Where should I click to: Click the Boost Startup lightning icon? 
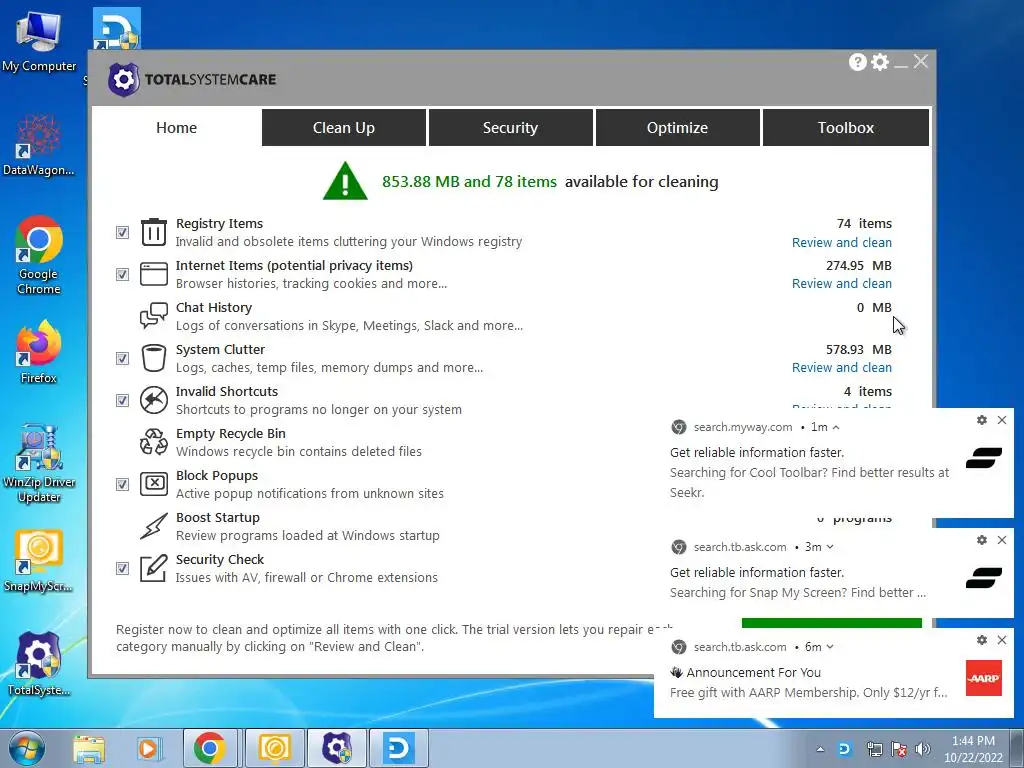click(x=154, y=526)
